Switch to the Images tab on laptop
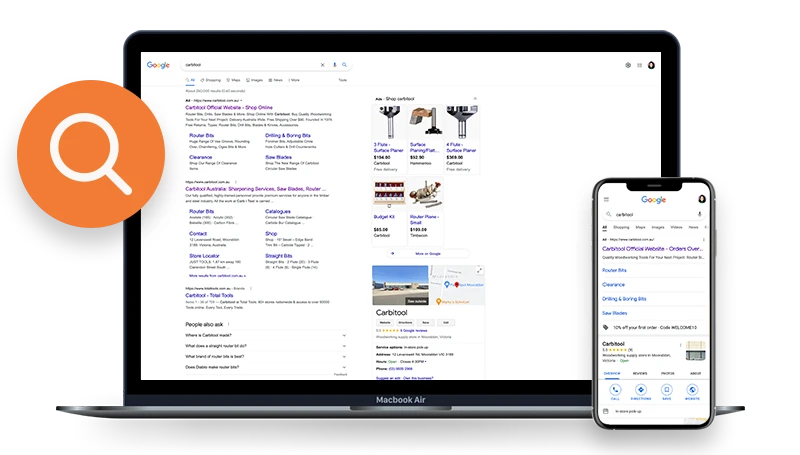Viewport: 800px width, 455px height. tap(255, 79)
